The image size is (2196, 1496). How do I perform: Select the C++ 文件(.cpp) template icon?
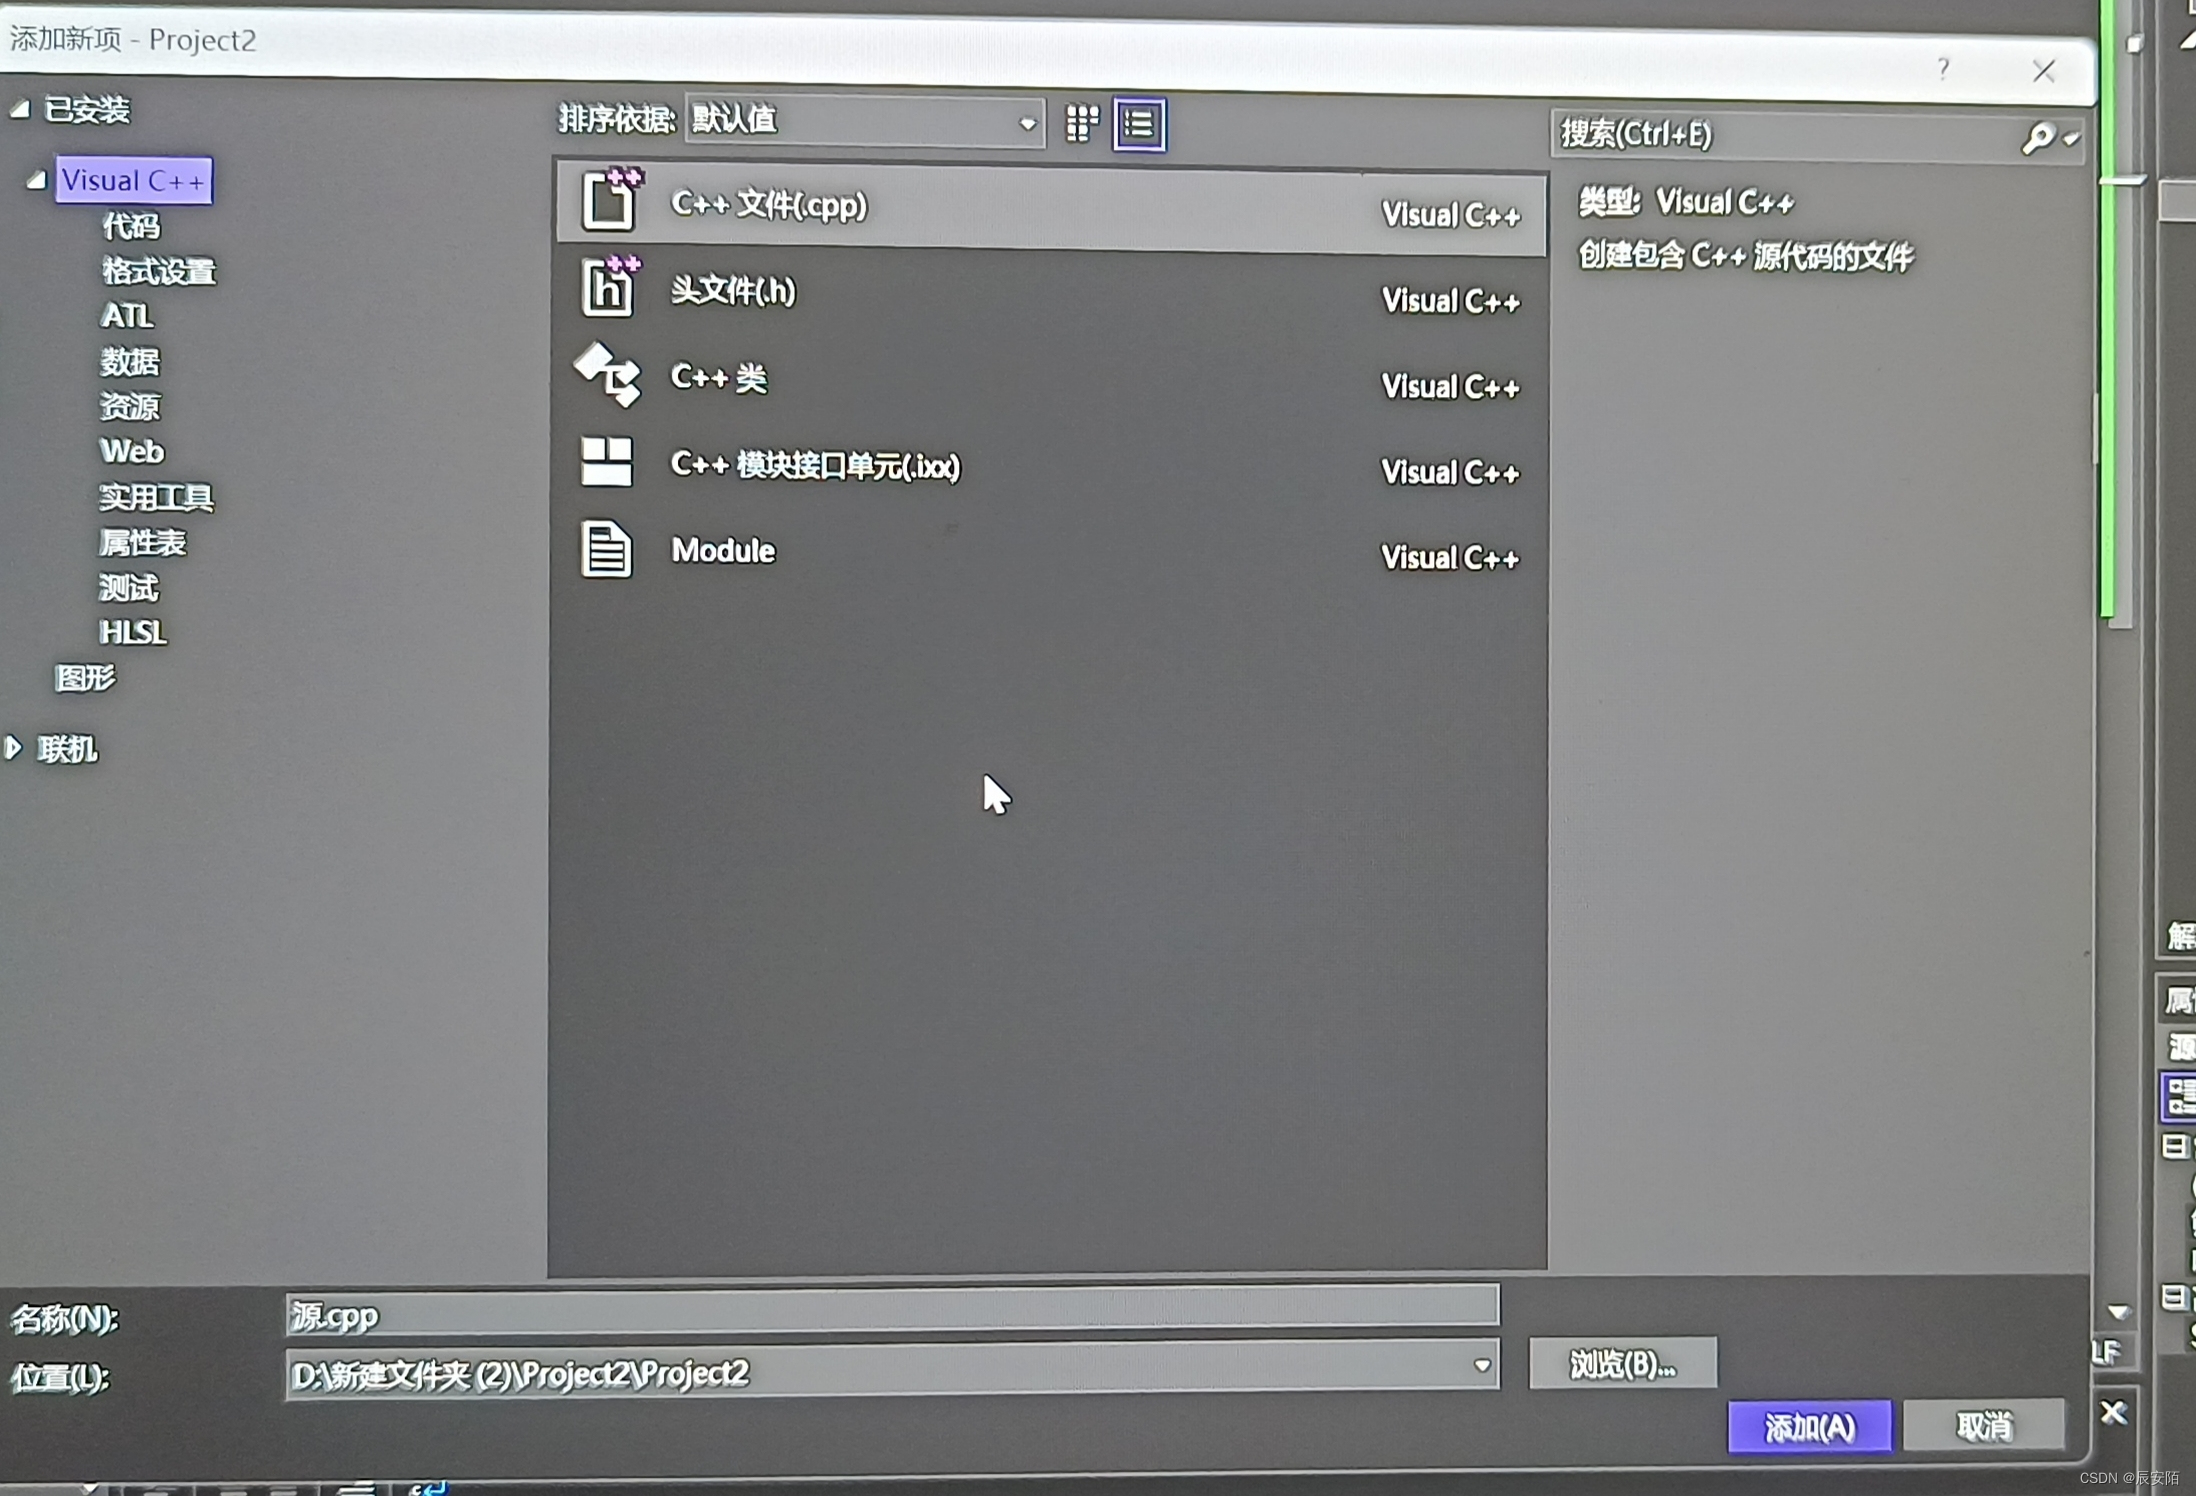(608, 201)
